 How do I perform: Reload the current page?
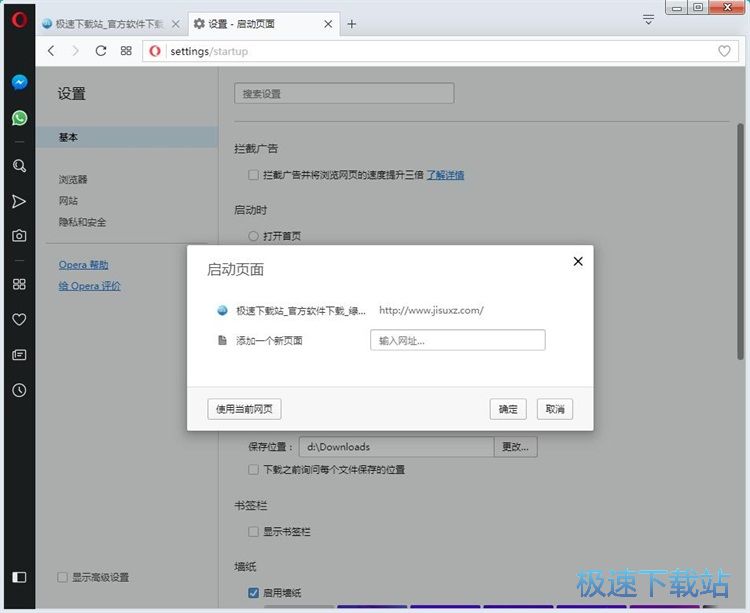pos(100,51)
